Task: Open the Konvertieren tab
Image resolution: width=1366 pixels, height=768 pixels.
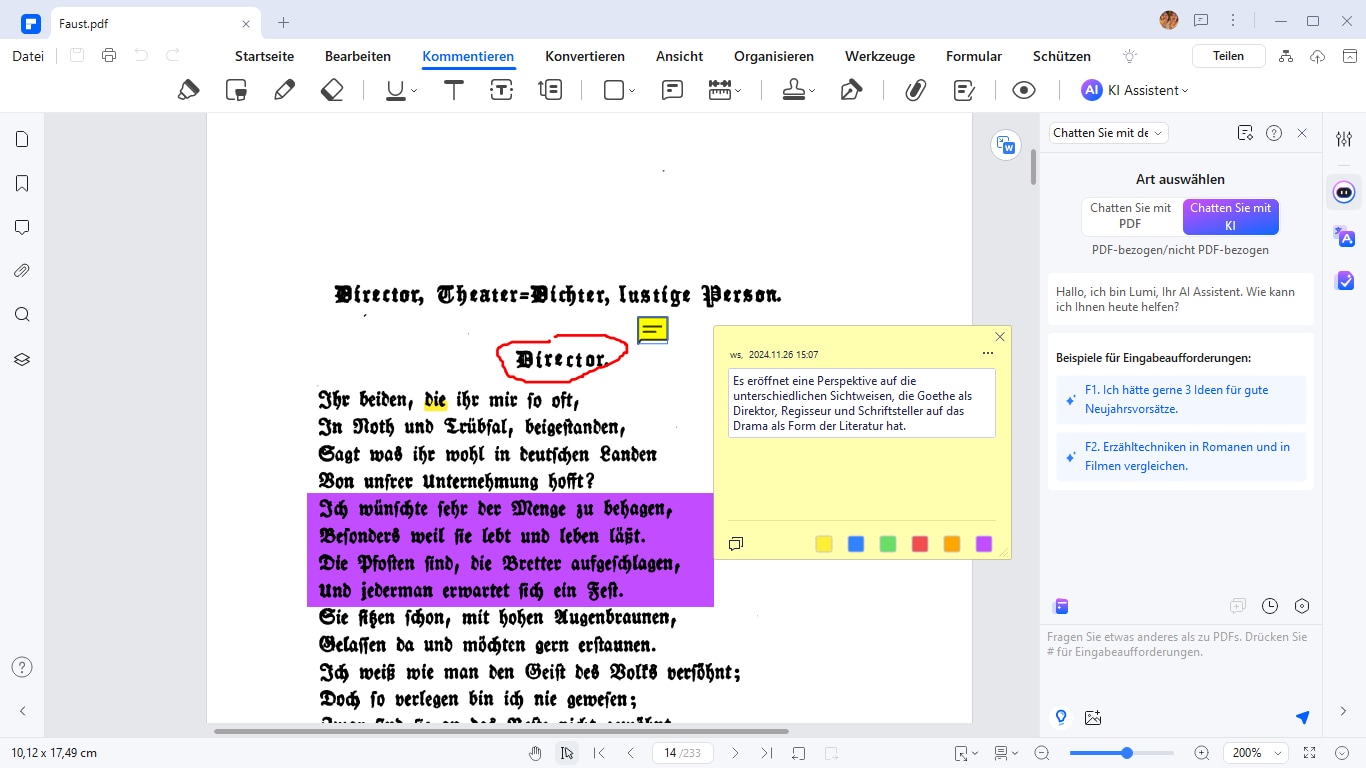Action: pos(585,57)
